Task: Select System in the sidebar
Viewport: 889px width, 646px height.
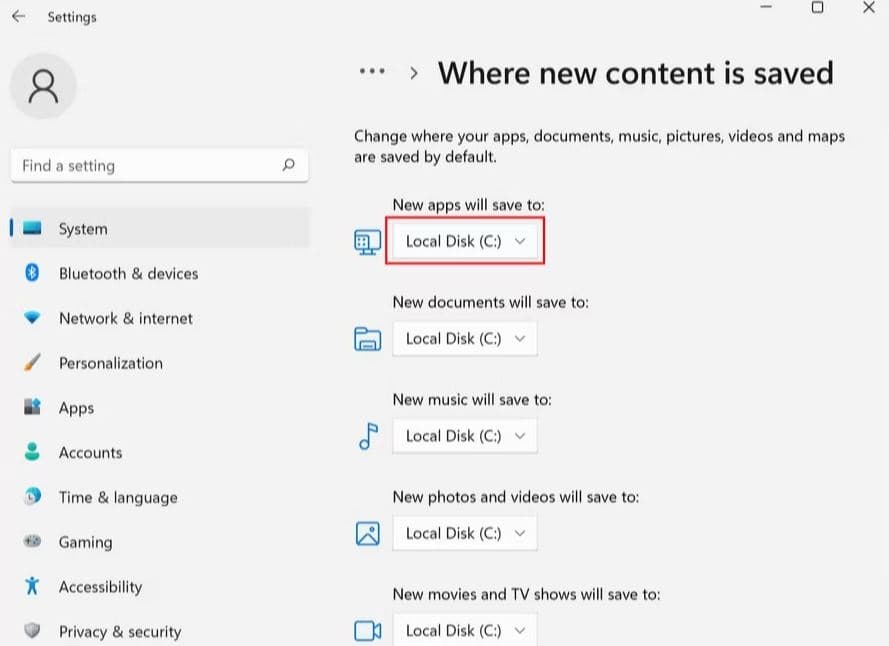Action: (x=82, y=229)
